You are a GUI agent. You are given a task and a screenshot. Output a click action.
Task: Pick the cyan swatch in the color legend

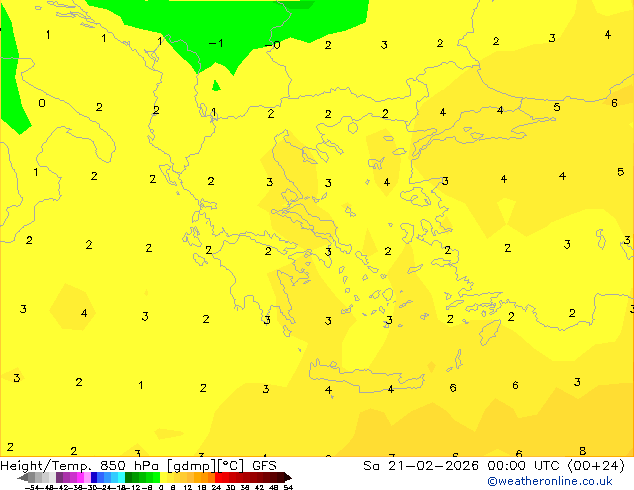[x=121, y=477]
